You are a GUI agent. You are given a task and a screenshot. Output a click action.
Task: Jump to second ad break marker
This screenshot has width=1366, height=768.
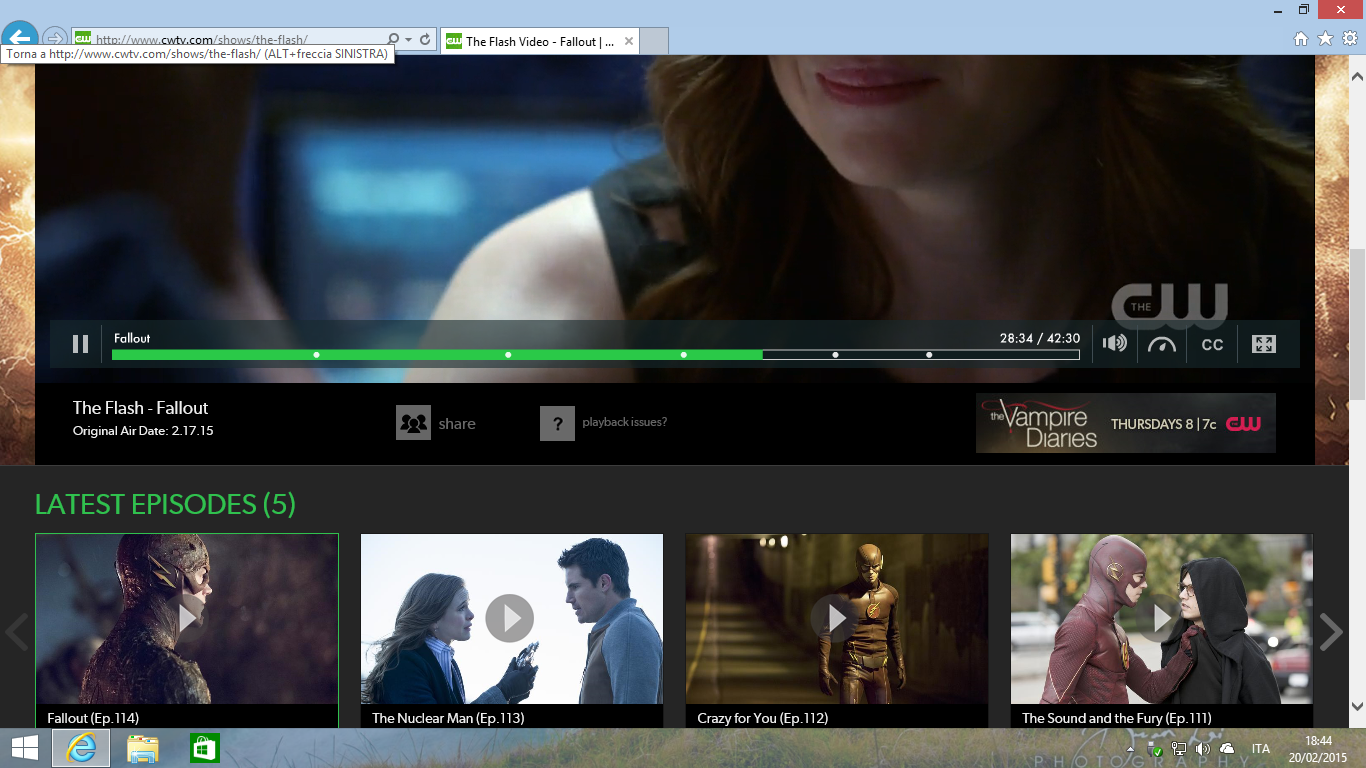tap(508, 355)
